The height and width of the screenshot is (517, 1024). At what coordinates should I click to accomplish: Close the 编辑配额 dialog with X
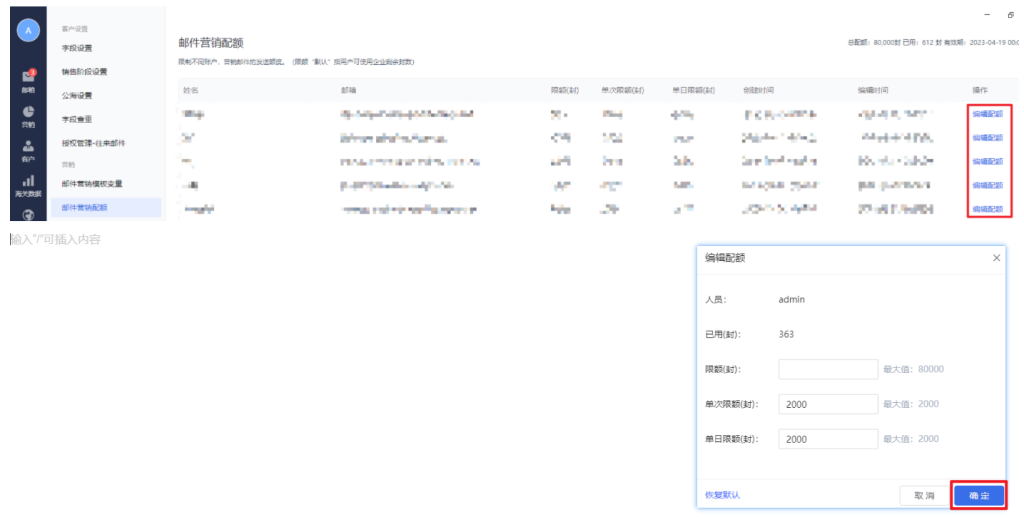tap(996, 258)
